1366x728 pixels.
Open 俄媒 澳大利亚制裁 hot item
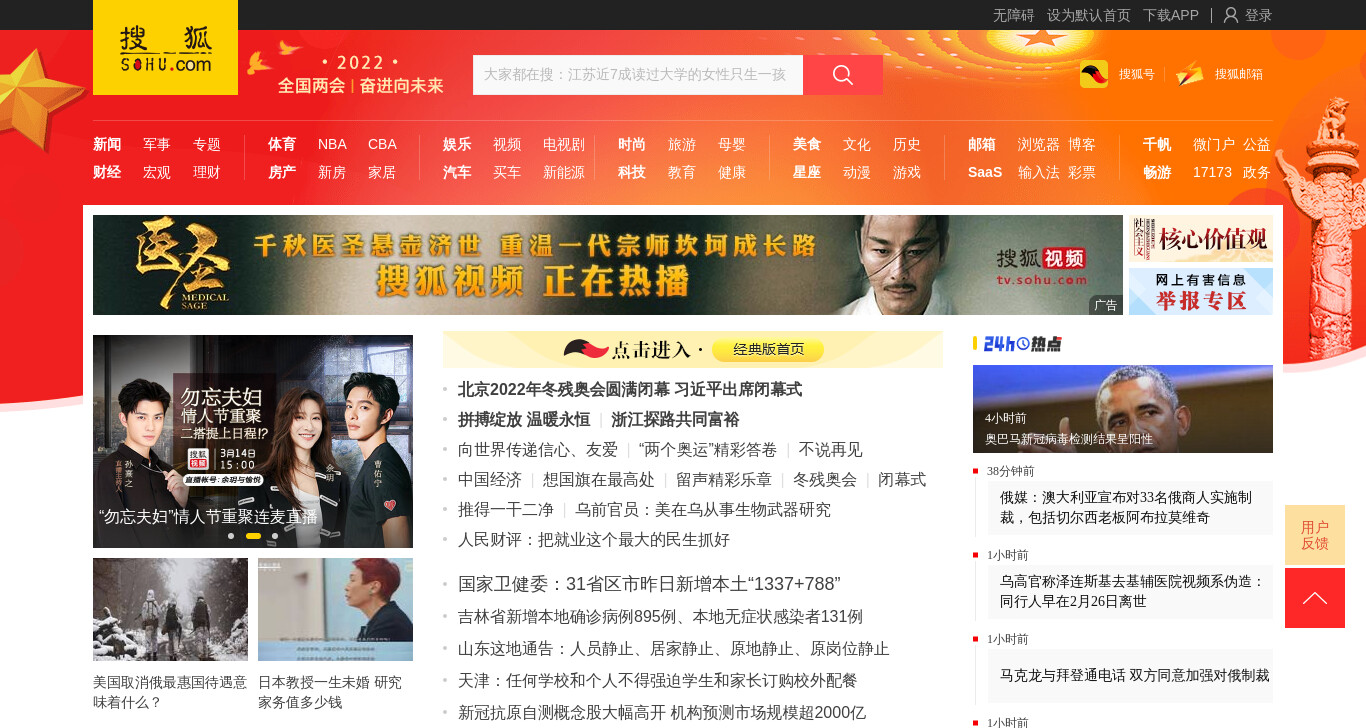1130,507
